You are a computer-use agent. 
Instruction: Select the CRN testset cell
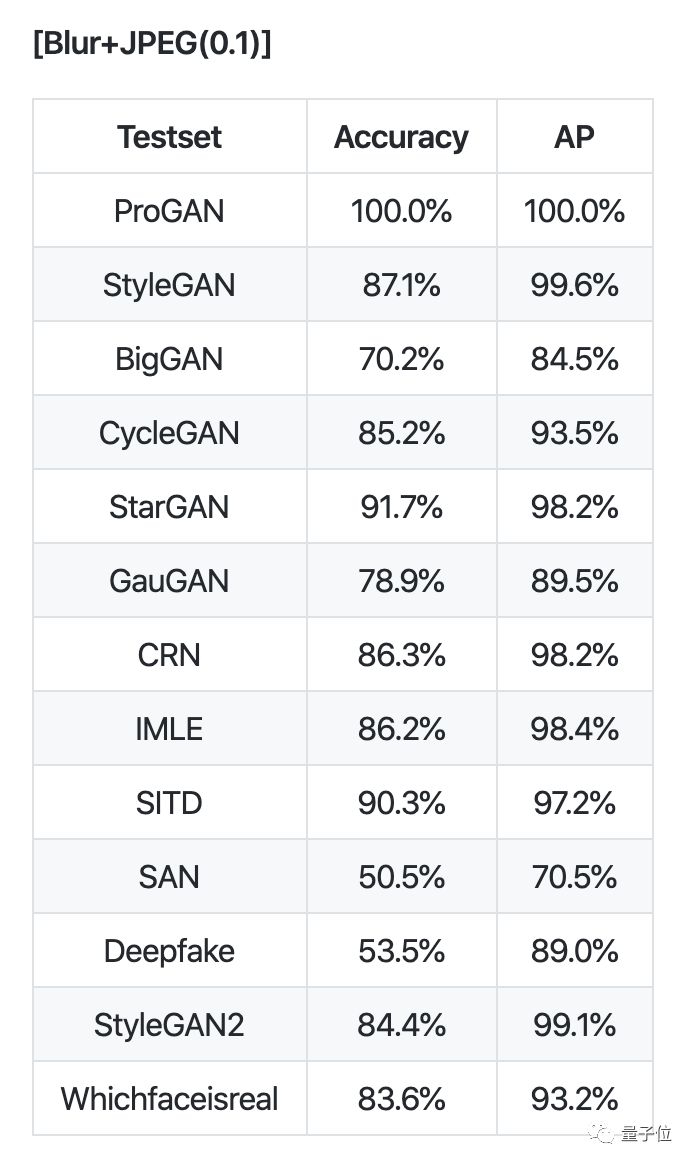click(x=170, y=655)
